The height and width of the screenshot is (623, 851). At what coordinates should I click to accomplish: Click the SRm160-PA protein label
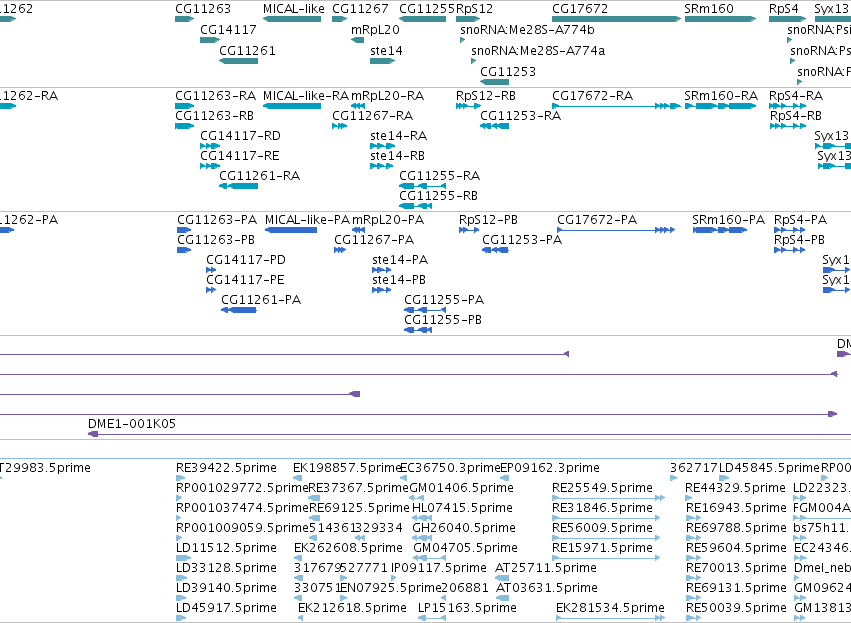tap(728, 220)
